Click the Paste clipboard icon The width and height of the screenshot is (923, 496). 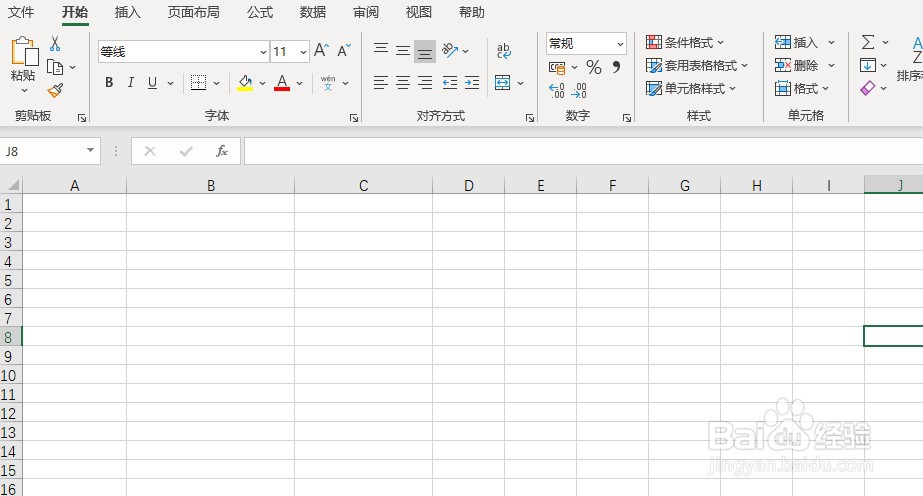[24, 51]
